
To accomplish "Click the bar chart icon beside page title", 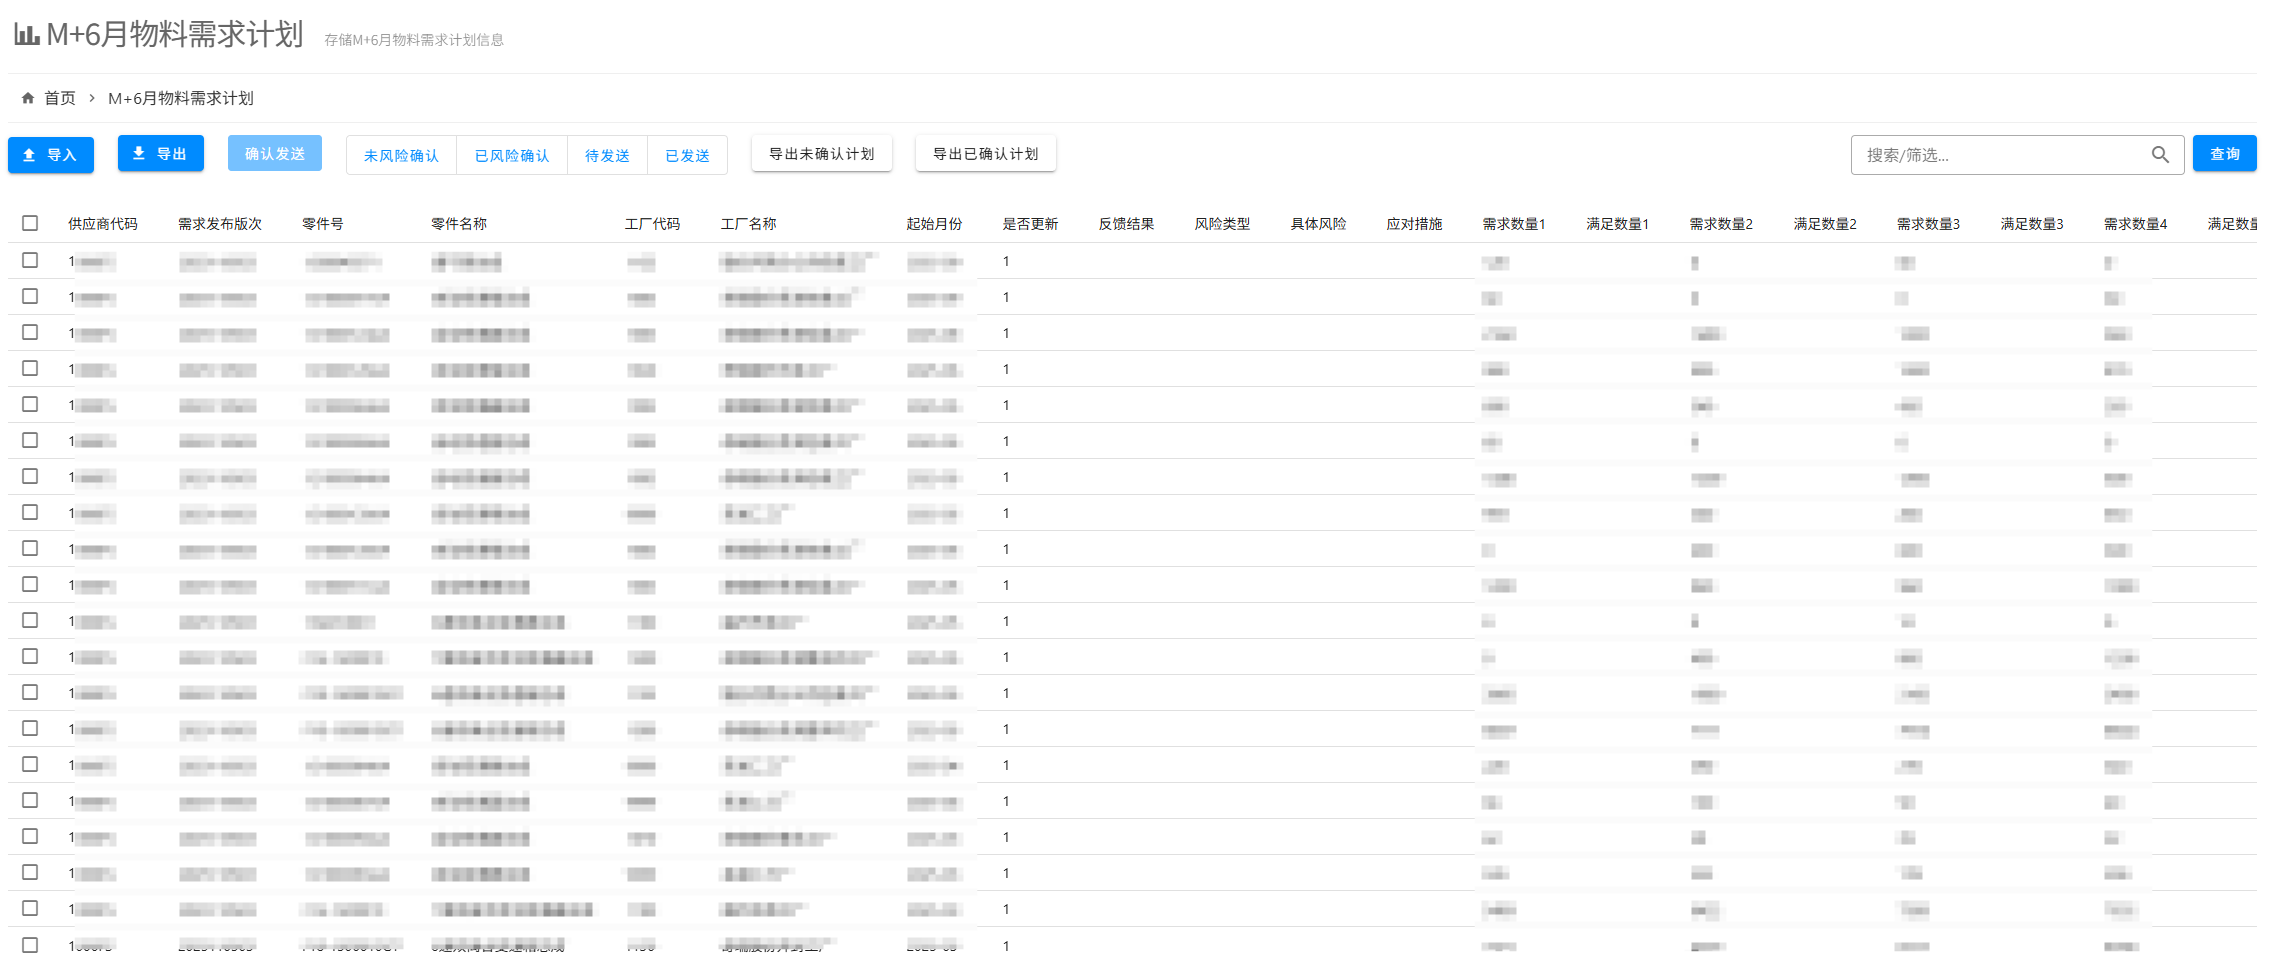I will [x=27, y=35].
